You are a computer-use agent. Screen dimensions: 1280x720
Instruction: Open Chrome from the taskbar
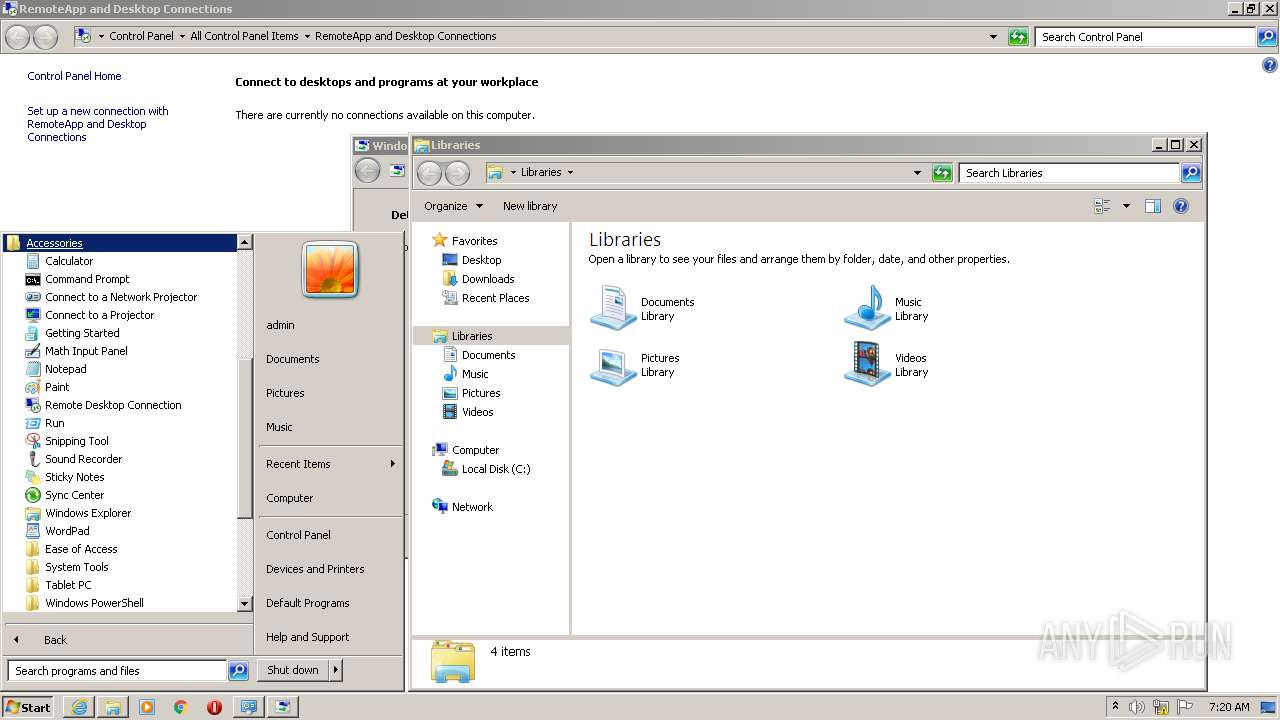point(181,707)
